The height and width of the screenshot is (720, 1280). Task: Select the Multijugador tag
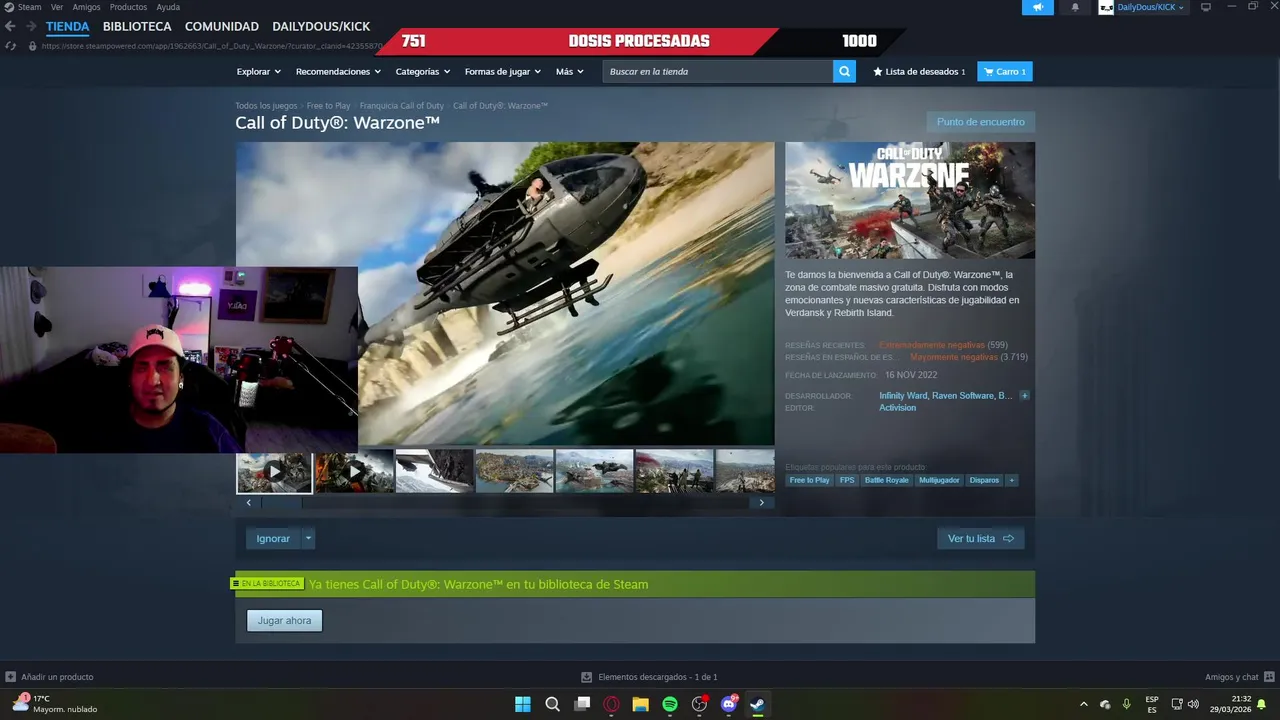939,480
